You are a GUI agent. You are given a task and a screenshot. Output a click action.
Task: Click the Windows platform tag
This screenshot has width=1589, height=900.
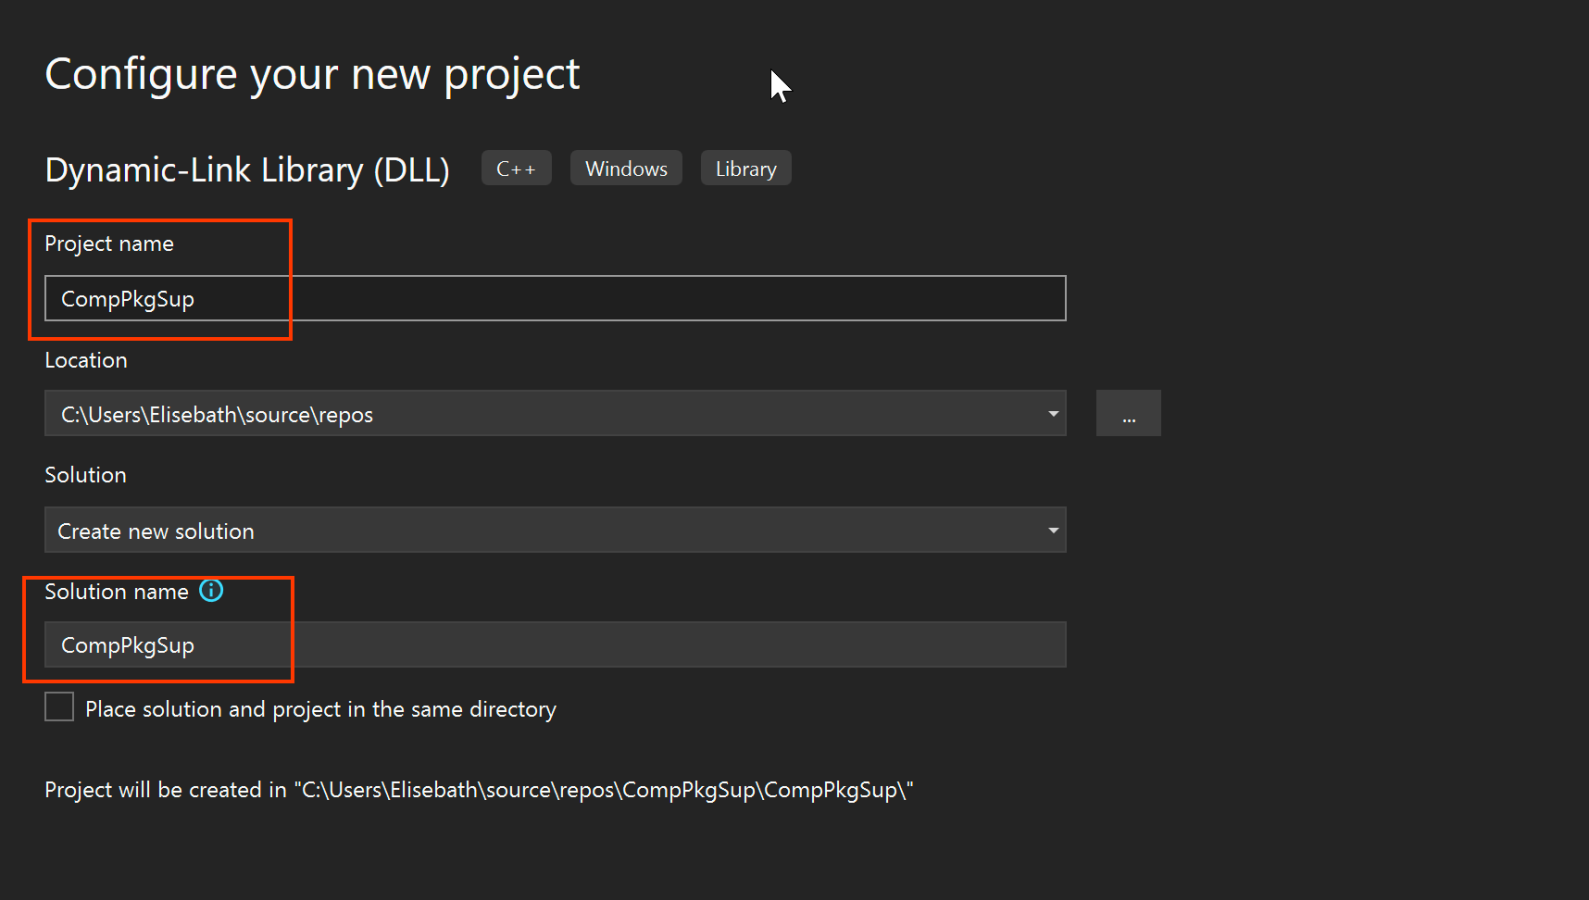[626, 169]
